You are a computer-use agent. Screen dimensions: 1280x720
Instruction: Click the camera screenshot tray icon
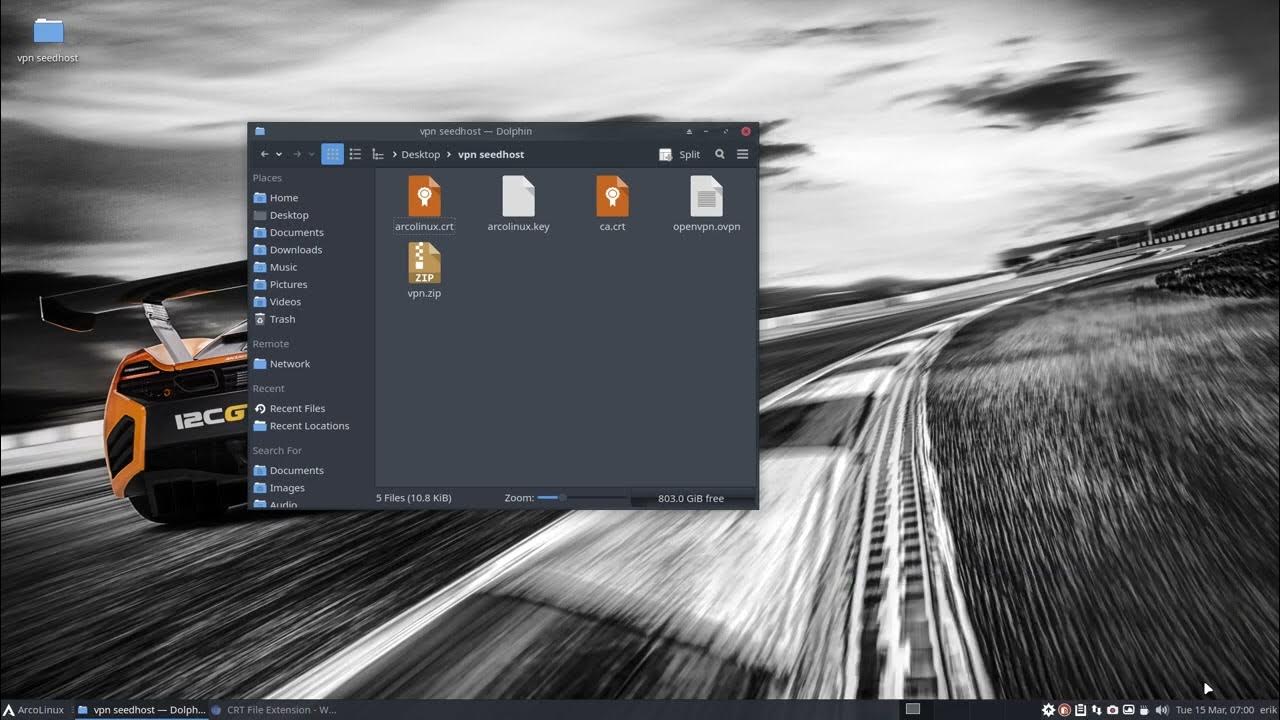coord(1113,710)
